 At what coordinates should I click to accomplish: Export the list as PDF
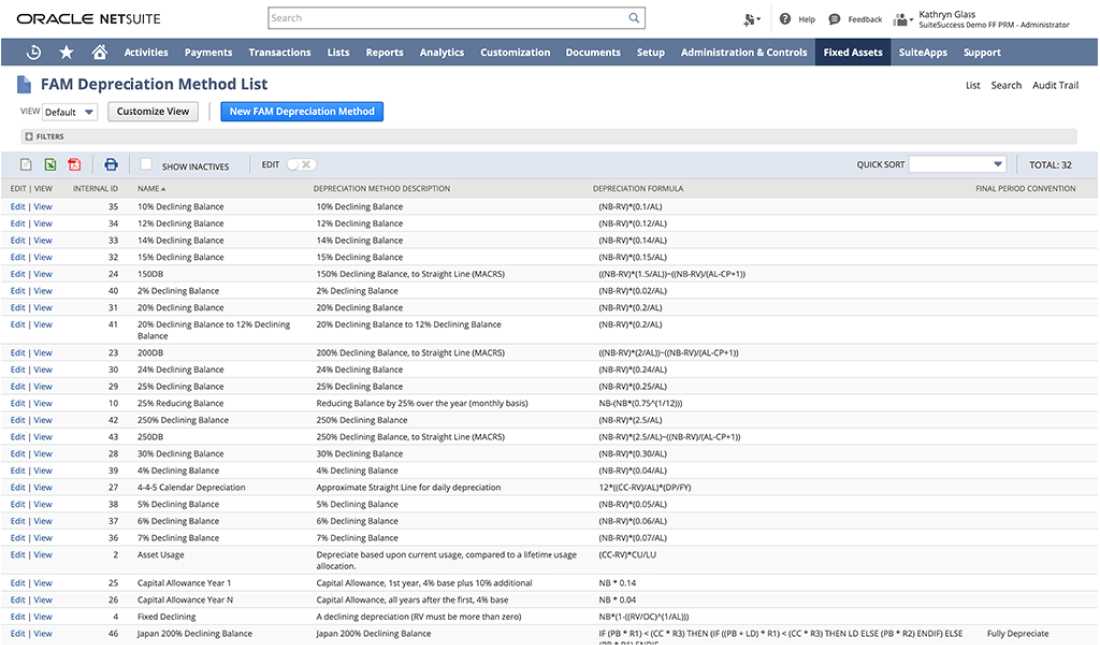[x=74, y=165]
